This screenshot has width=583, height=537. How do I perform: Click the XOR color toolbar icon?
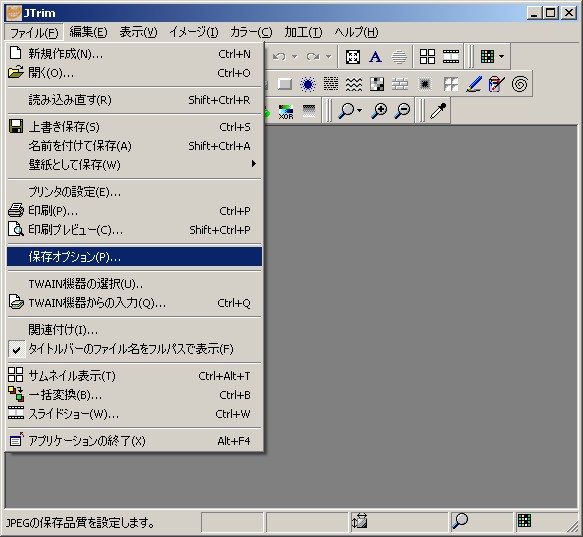[286, 112]
